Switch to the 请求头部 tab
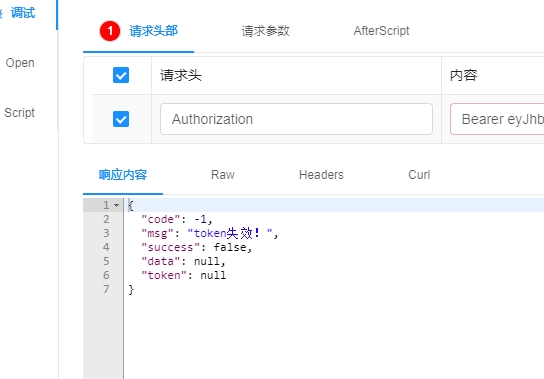Screen dimensions: 544x379 tap(153, 31)
